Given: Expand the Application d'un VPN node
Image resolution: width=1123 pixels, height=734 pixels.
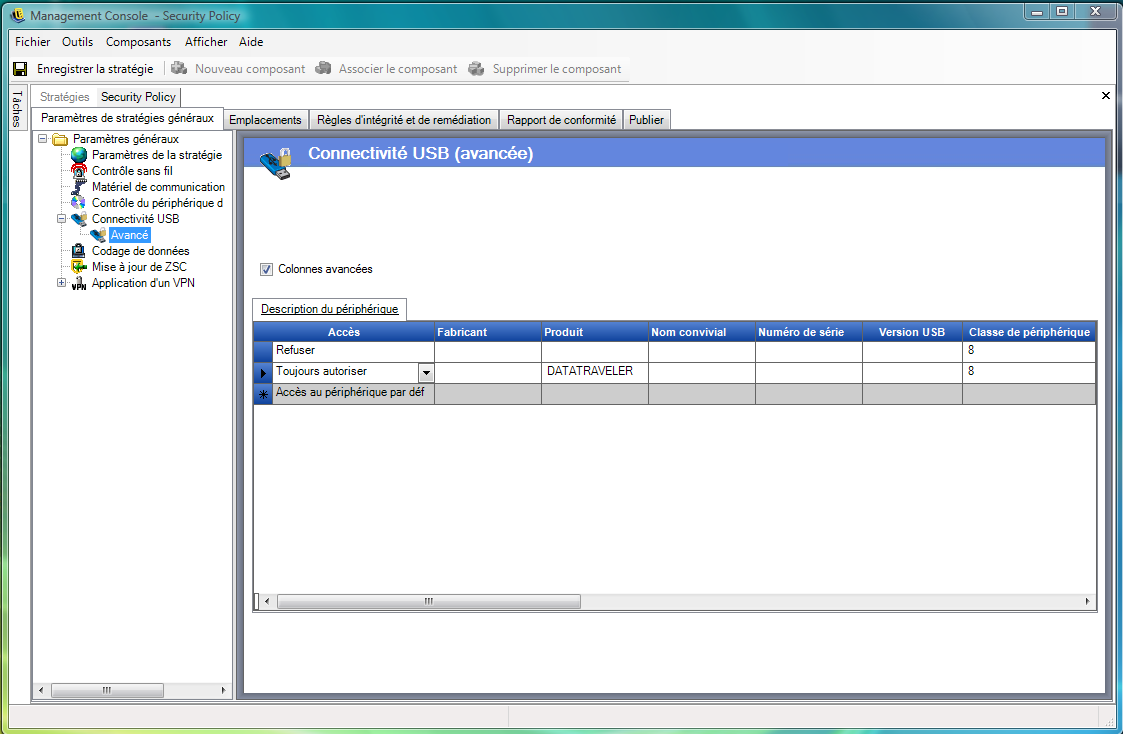Looking at the screenshot, I should point(62,283).
